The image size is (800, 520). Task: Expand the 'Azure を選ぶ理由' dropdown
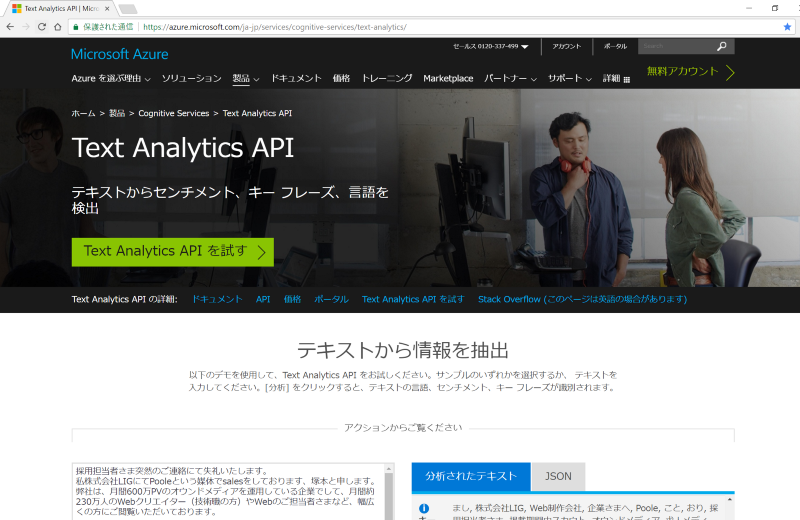pos(110,78)
